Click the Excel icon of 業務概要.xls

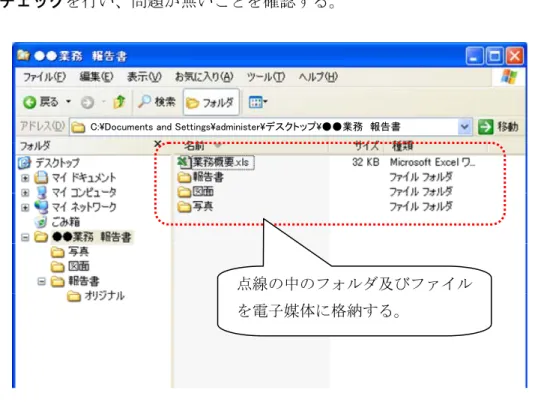[184, 162]
